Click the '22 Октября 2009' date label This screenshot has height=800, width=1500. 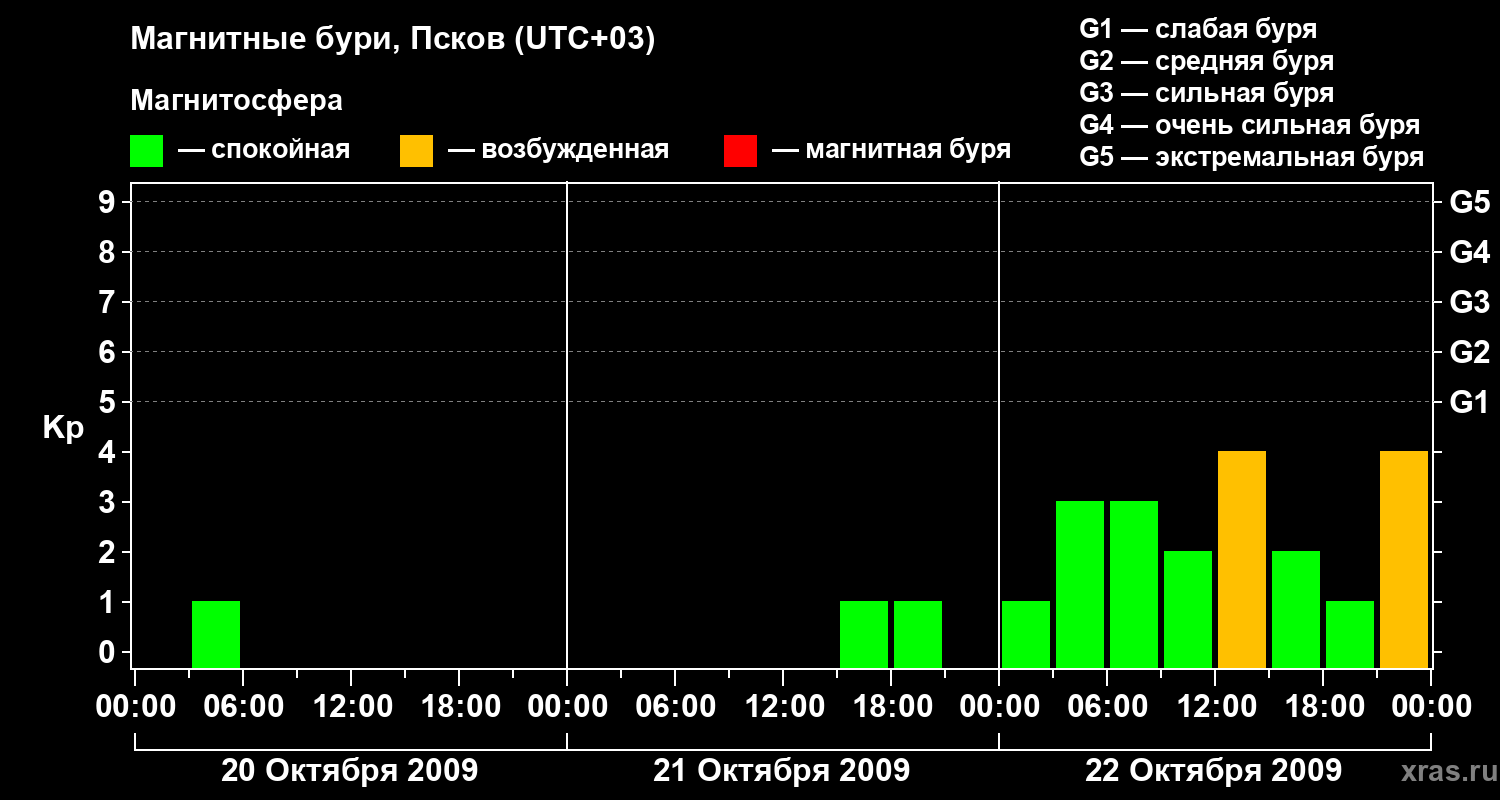[1213, 770]
